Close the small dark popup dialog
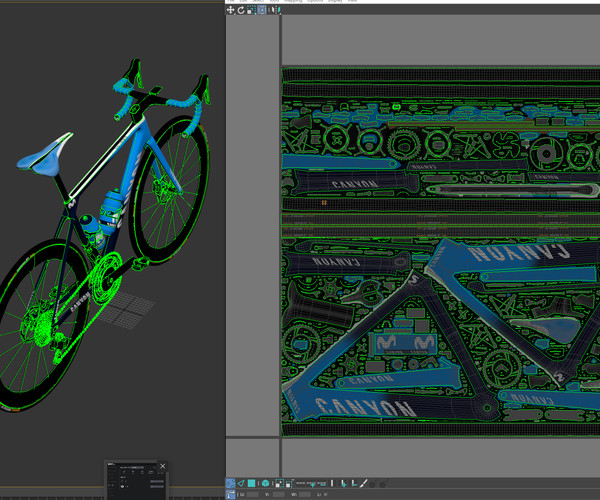The height and width of the screenshot is (500, 600). (x=163, y=466)
